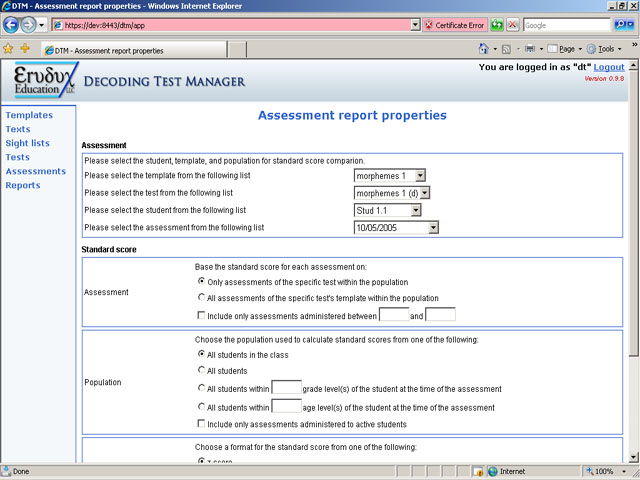The image size is (640, 480).
Task: Select 'Only assessments of the specific test' radio
Action: (201, 281)
